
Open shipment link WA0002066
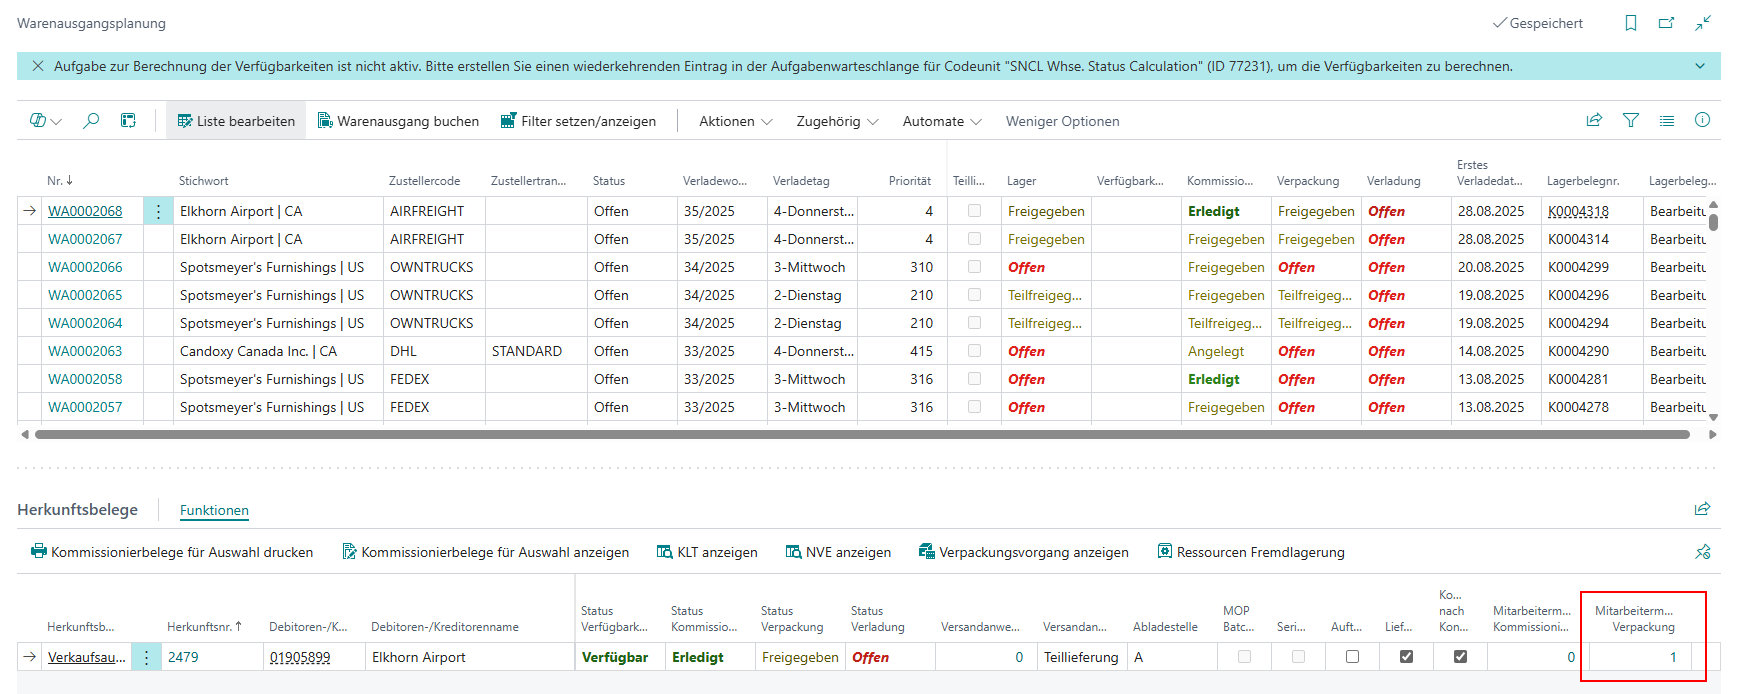pyautogui.click(x=85, y=267)
